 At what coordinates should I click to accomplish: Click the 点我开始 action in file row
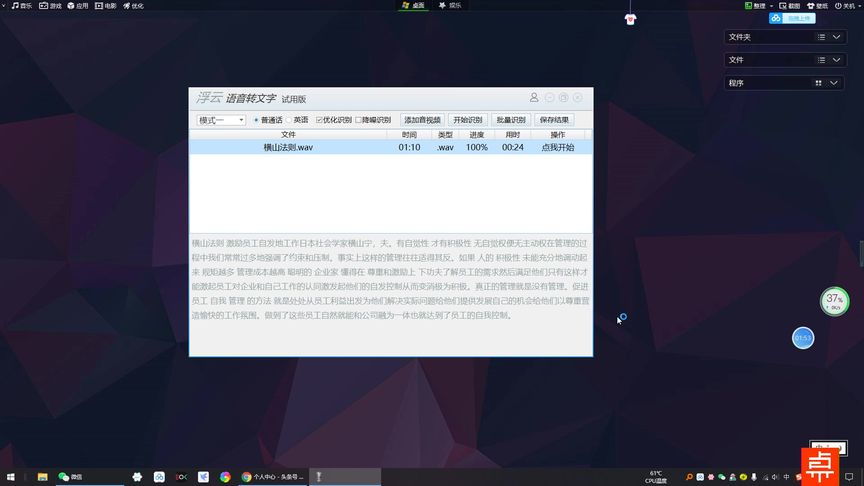tap(558, 147)
